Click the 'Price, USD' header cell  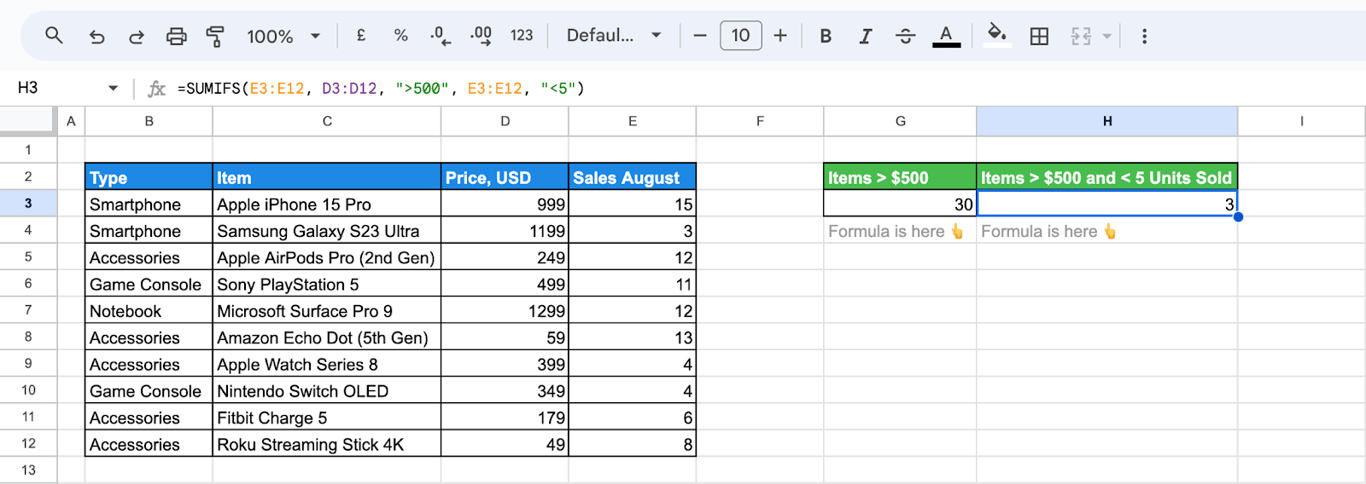click(505, 177)
